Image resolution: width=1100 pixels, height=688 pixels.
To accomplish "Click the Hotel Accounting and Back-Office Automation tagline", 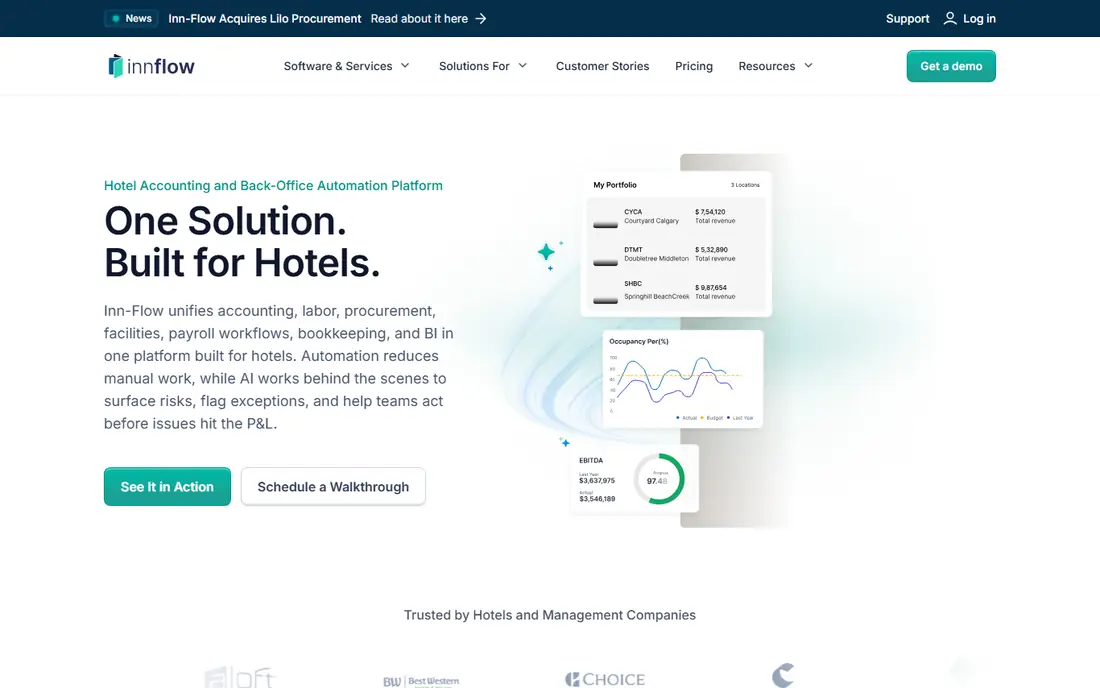I will click(273, 185).
